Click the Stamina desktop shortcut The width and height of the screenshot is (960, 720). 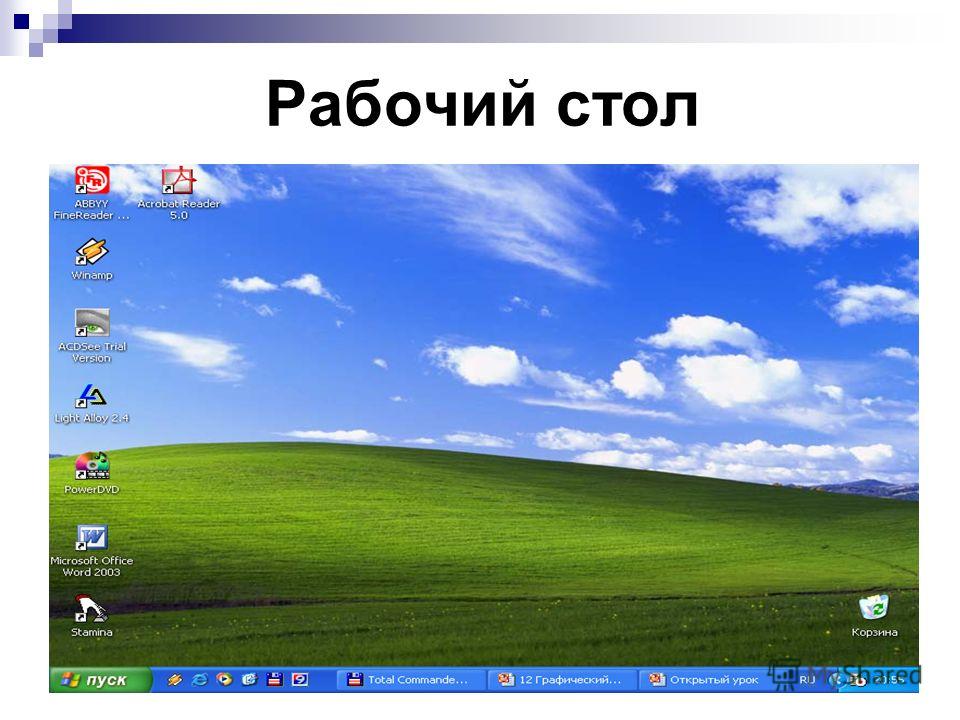(92, 616)
